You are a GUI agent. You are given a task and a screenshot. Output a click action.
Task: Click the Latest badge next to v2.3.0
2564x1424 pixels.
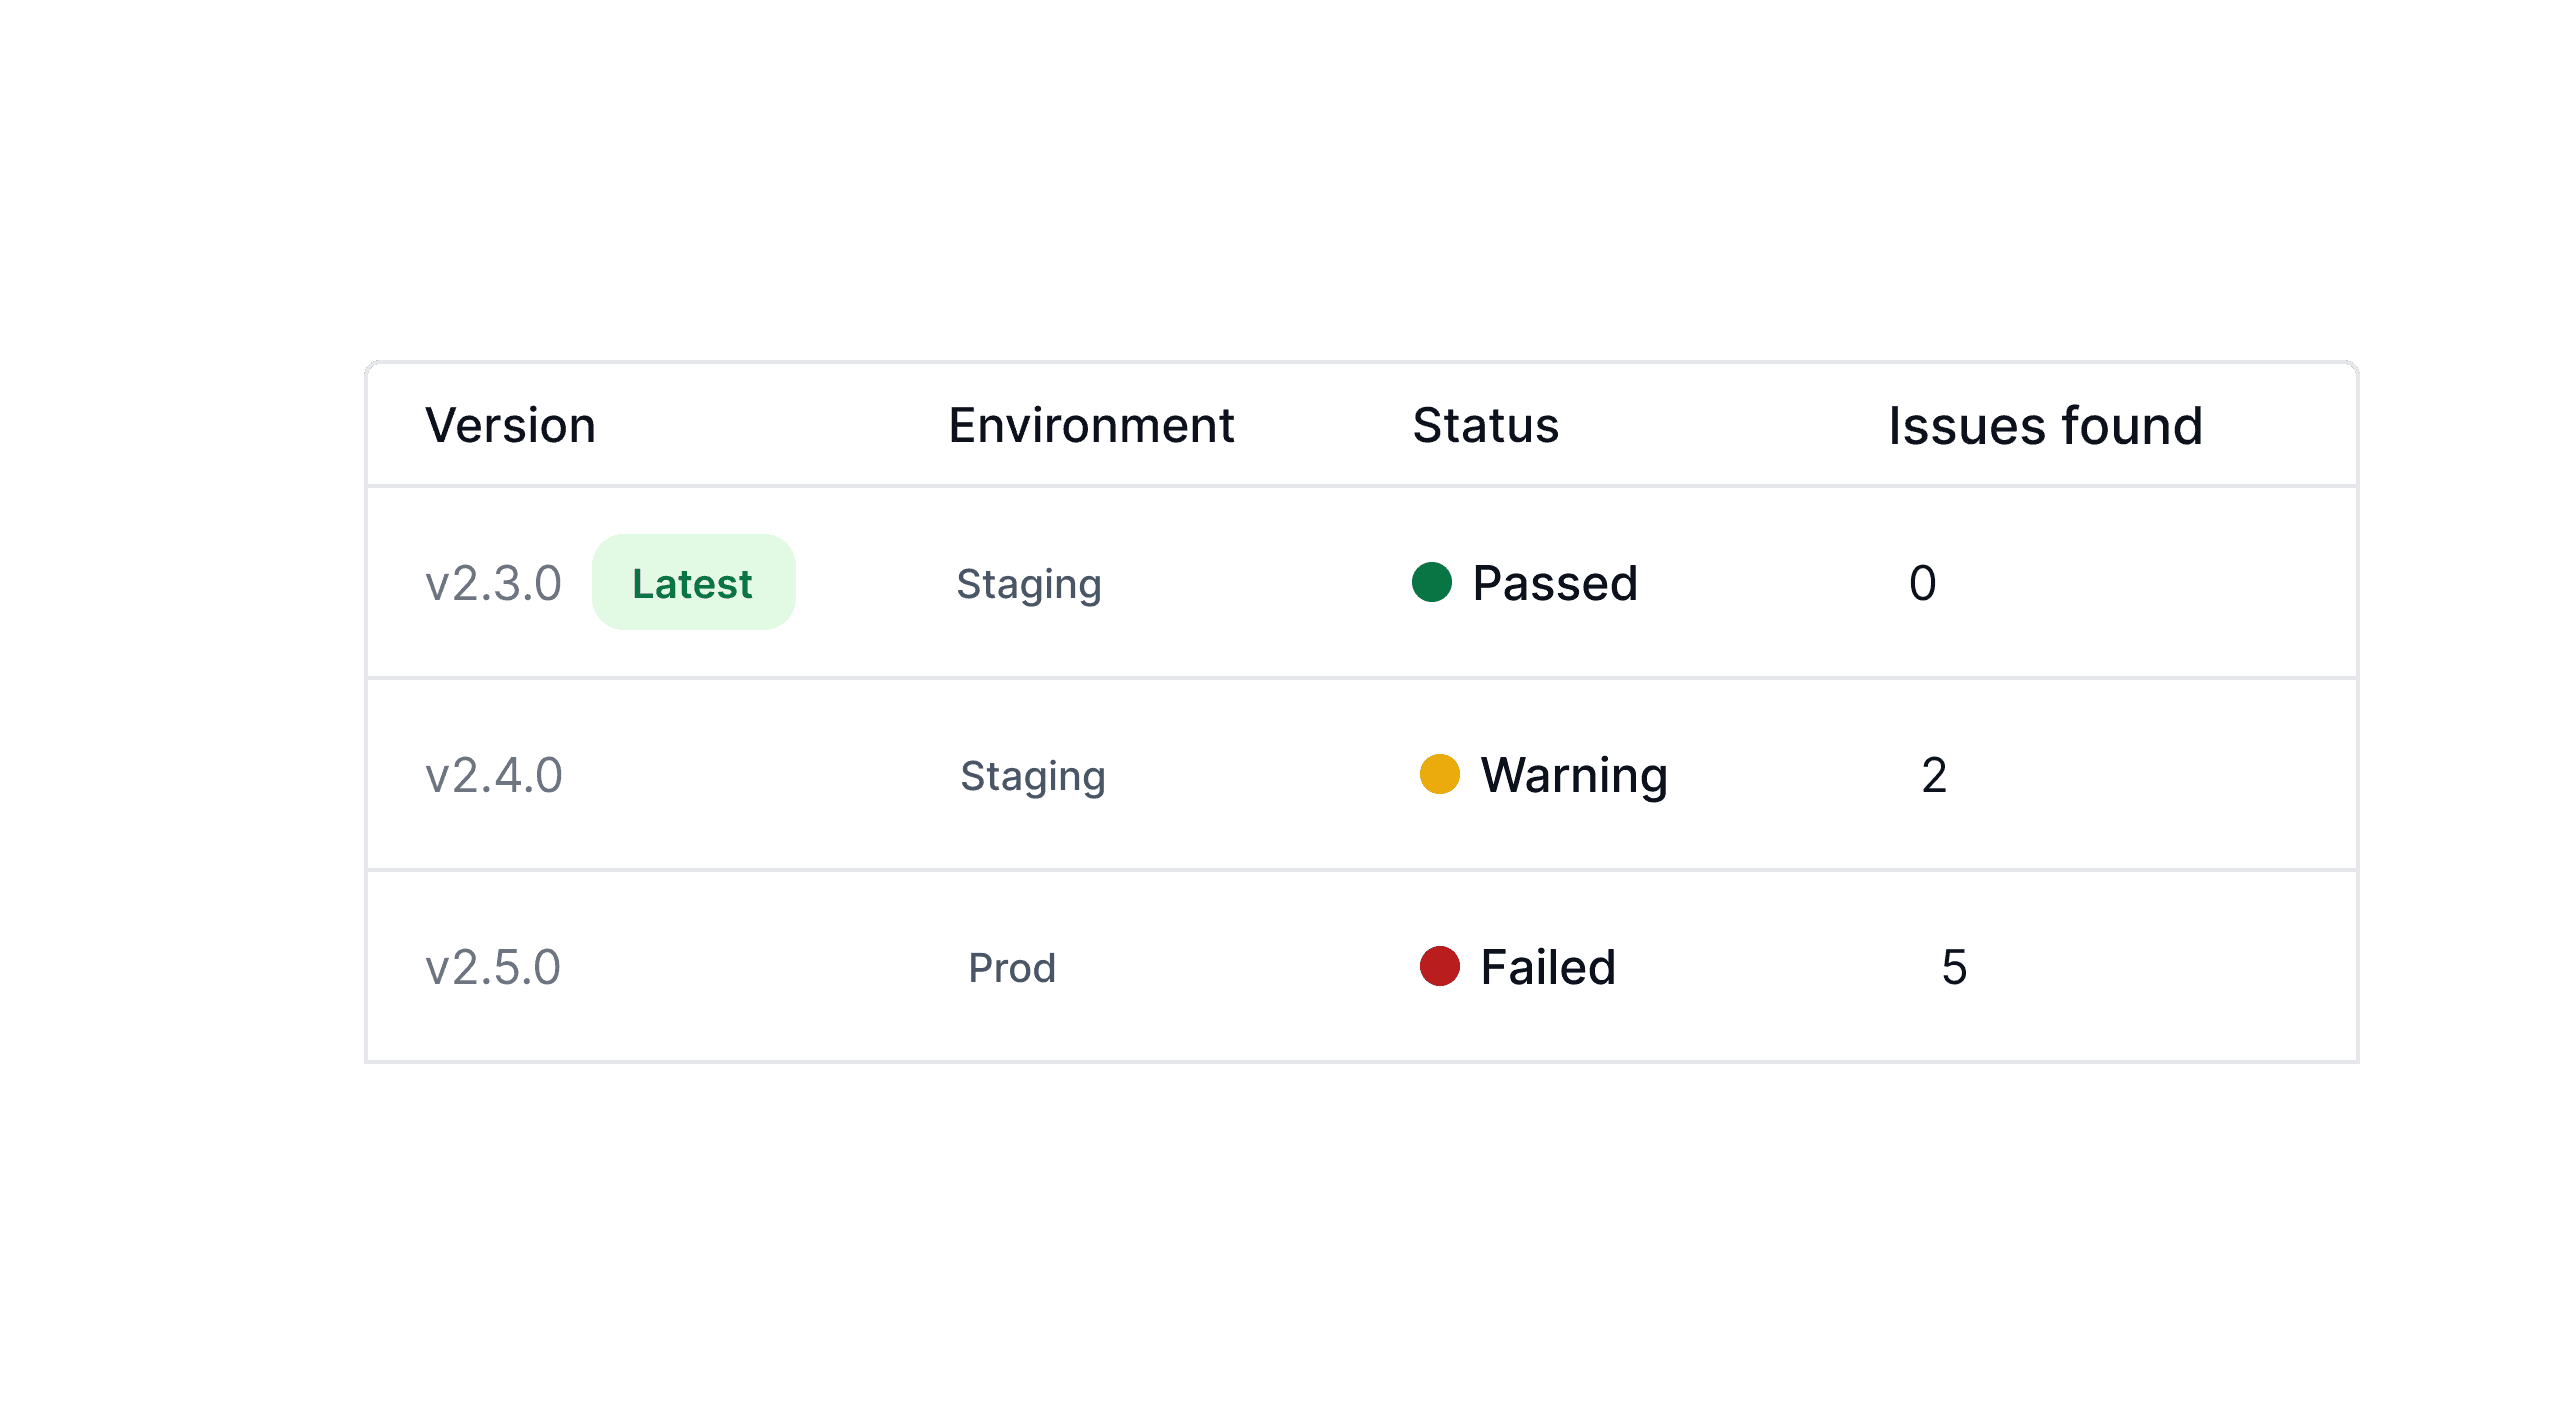(x=693, y=582)
